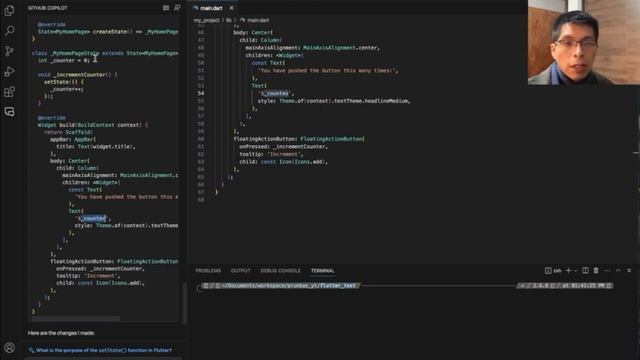Close the bottom terminal panel

pos(629,271)
